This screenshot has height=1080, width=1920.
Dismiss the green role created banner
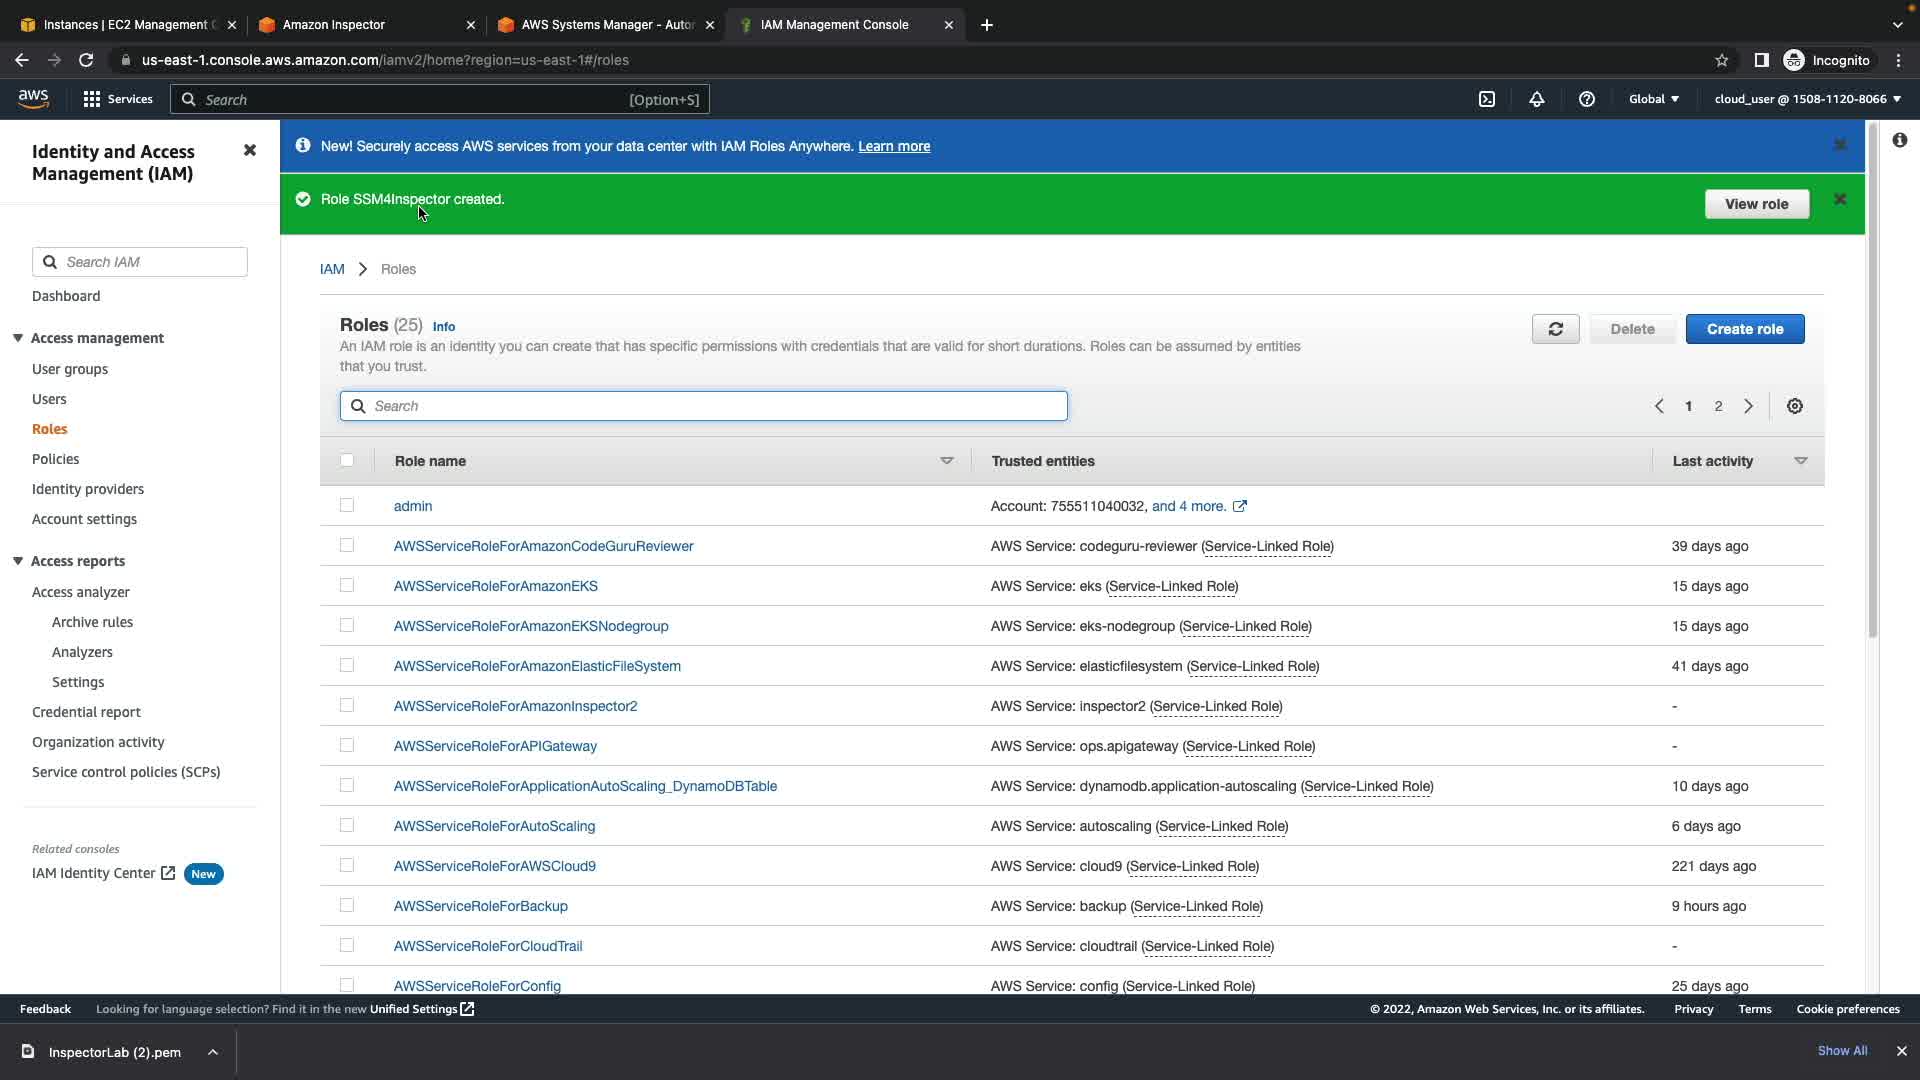click(1840, 200)
